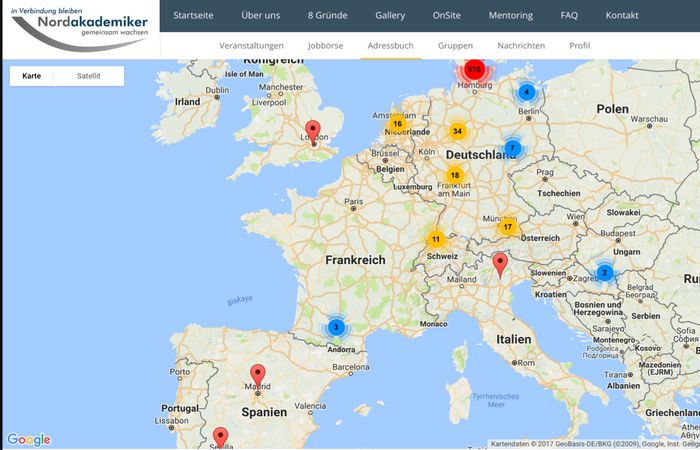700x450 pixels.
Task: Open the blue cluster marker 3 in southern France
Action: point(336,327)
